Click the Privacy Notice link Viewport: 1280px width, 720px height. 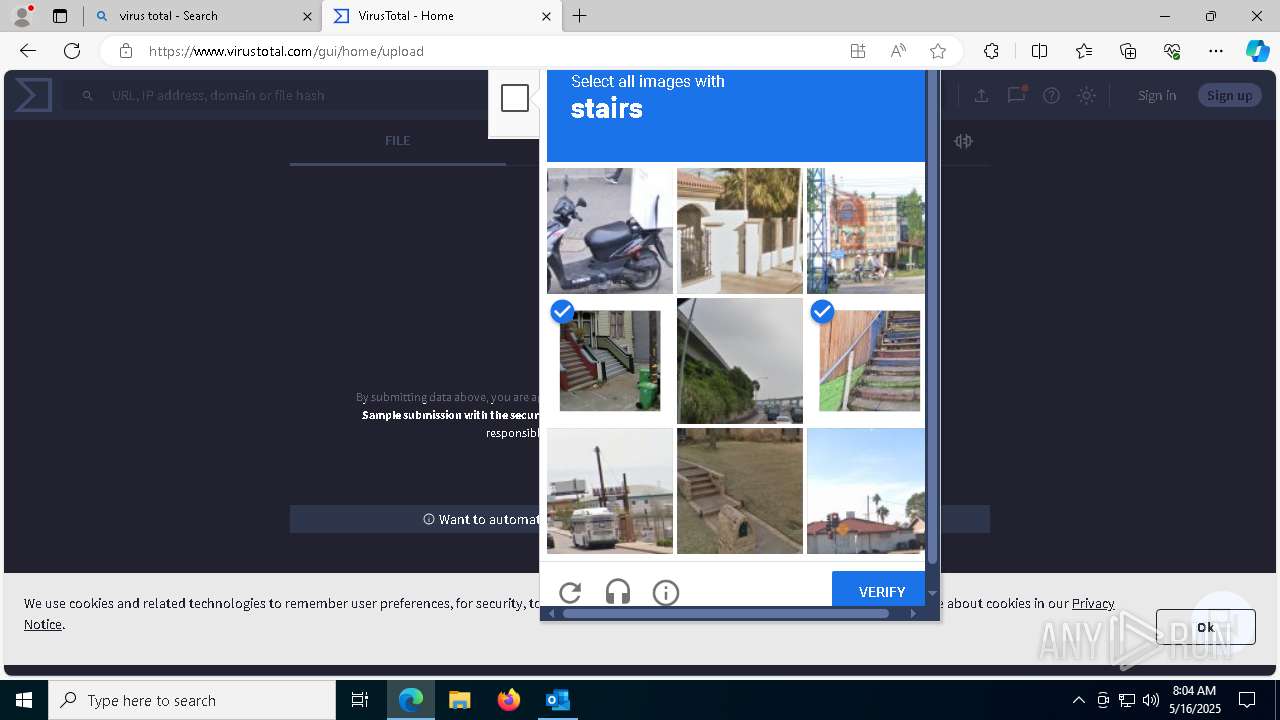coord(1093,603)
